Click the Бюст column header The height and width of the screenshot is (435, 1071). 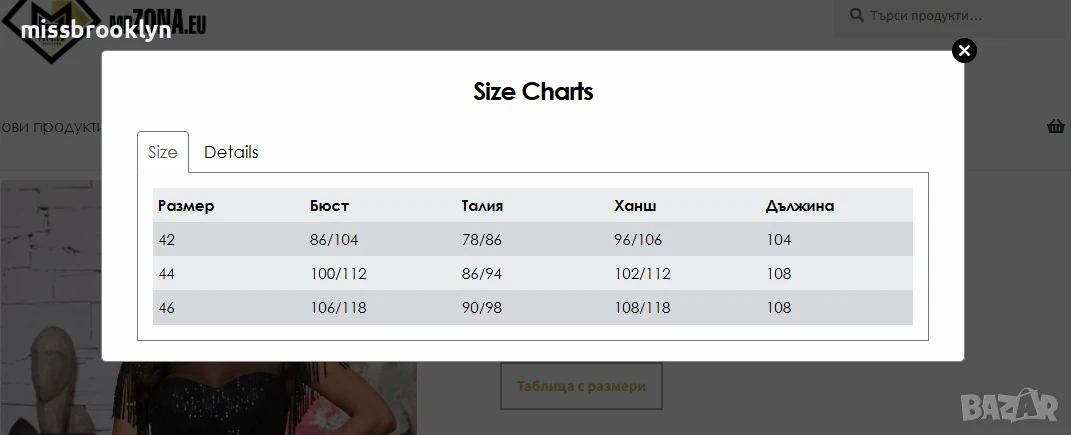(x=329, y=206)
